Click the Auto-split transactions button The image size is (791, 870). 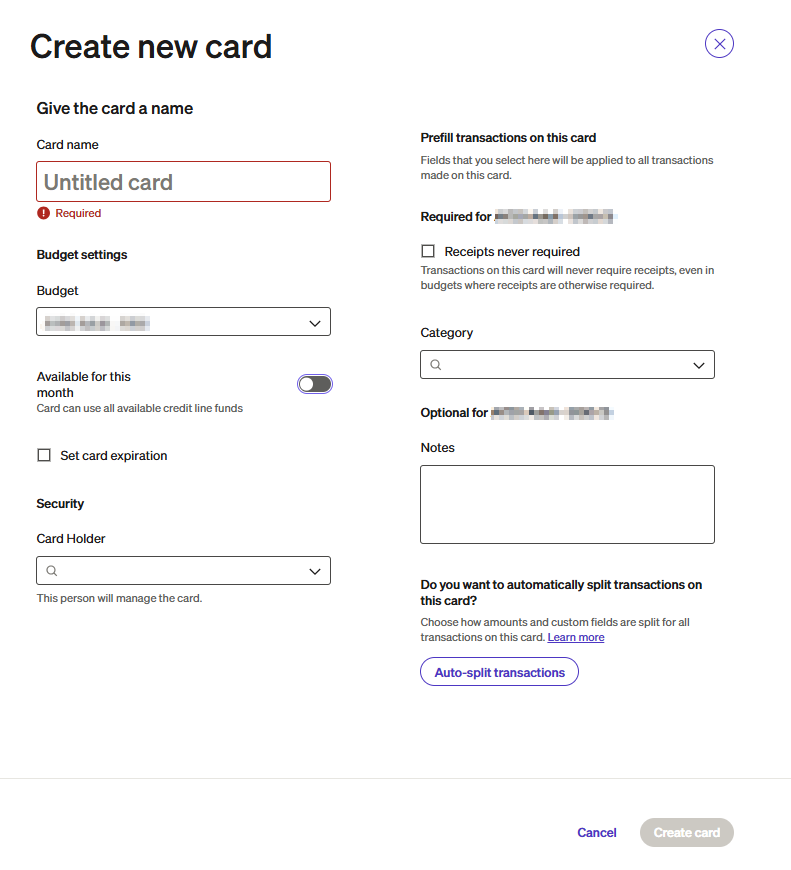499,672
